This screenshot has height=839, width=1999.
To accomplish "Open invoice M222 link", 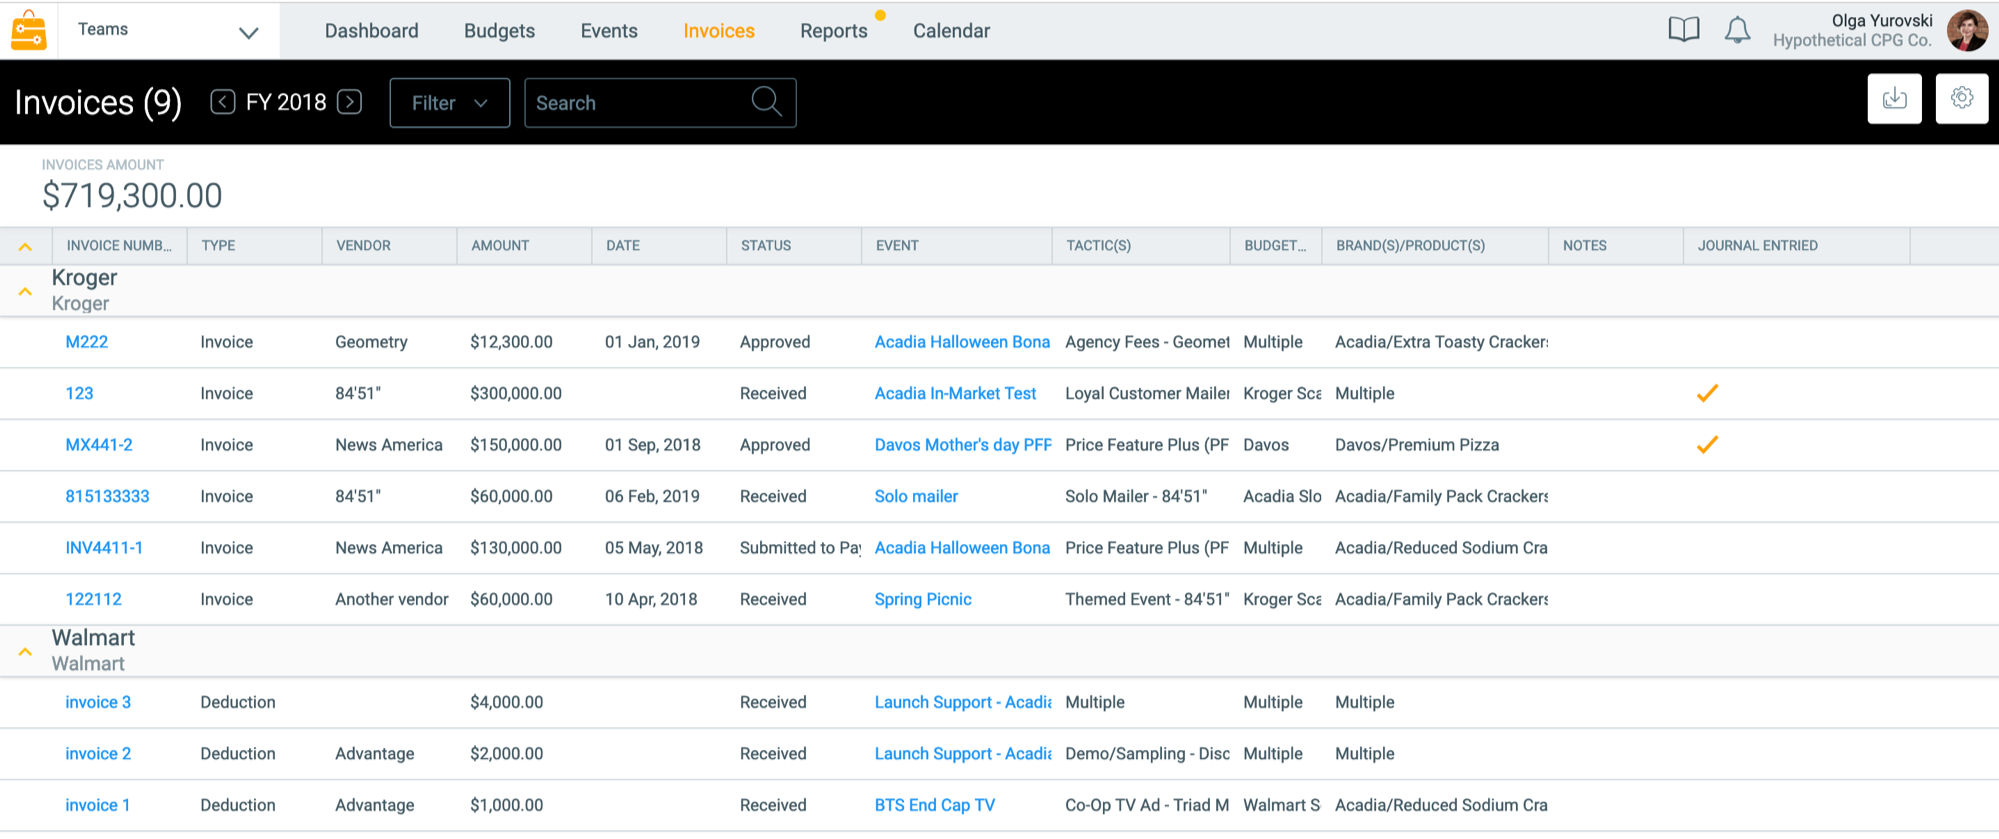I will point(87,342).
